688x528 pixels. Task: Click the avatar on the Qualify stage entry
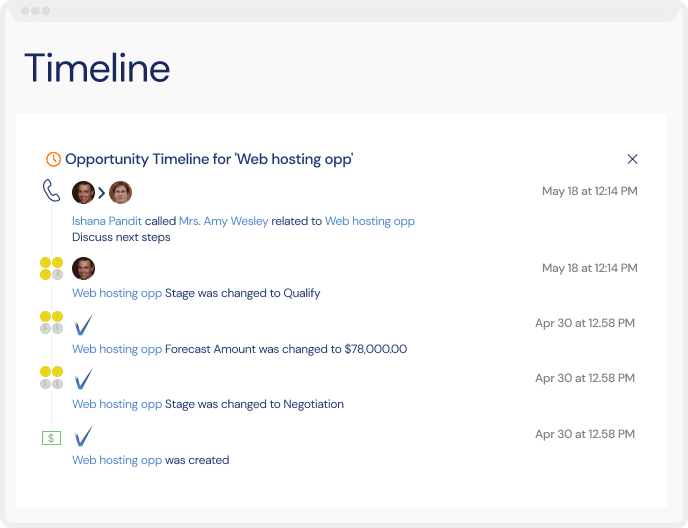click(x=83, y=268)
